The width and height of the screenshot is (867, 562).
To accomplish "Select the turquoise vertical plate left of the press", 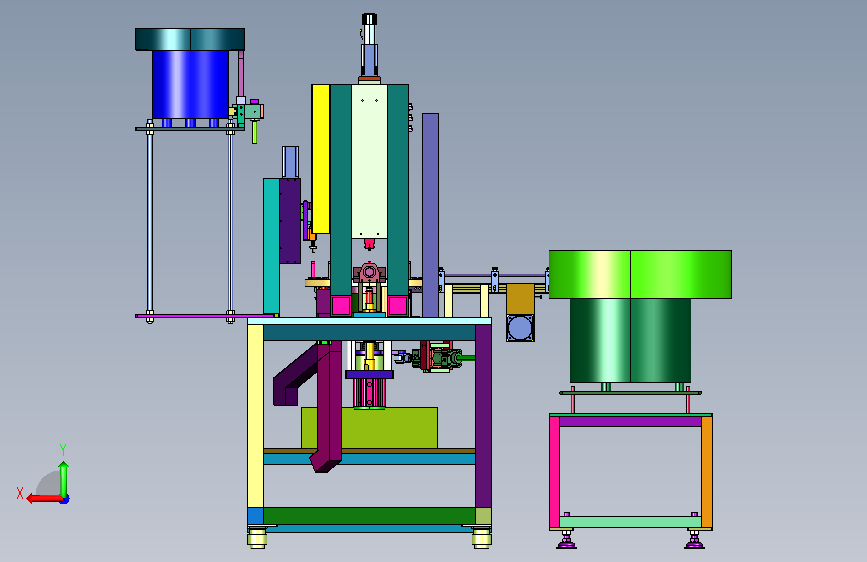I will pyautogui.click(x=271, y=247).
